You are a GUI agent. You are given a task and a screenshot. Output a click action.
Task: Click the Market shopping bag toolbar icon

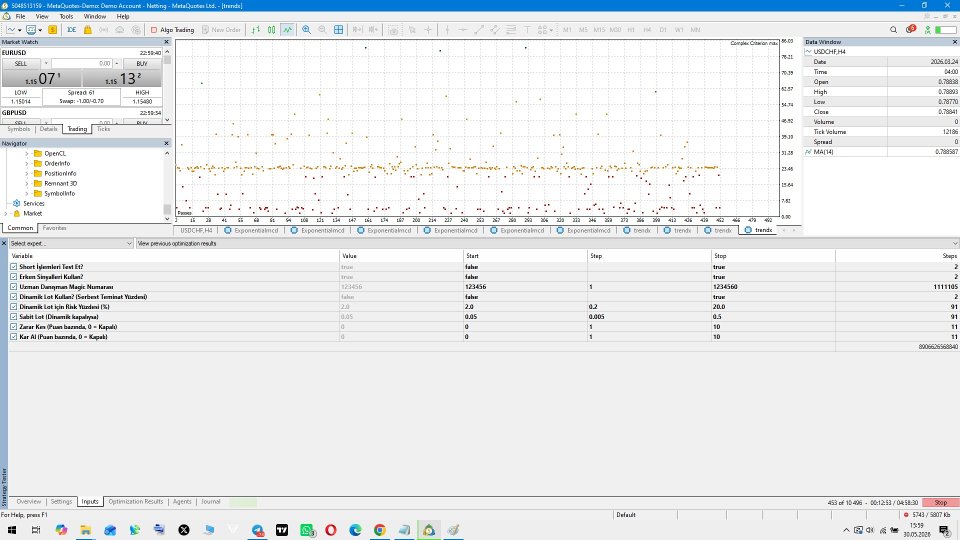pos(88,29)
